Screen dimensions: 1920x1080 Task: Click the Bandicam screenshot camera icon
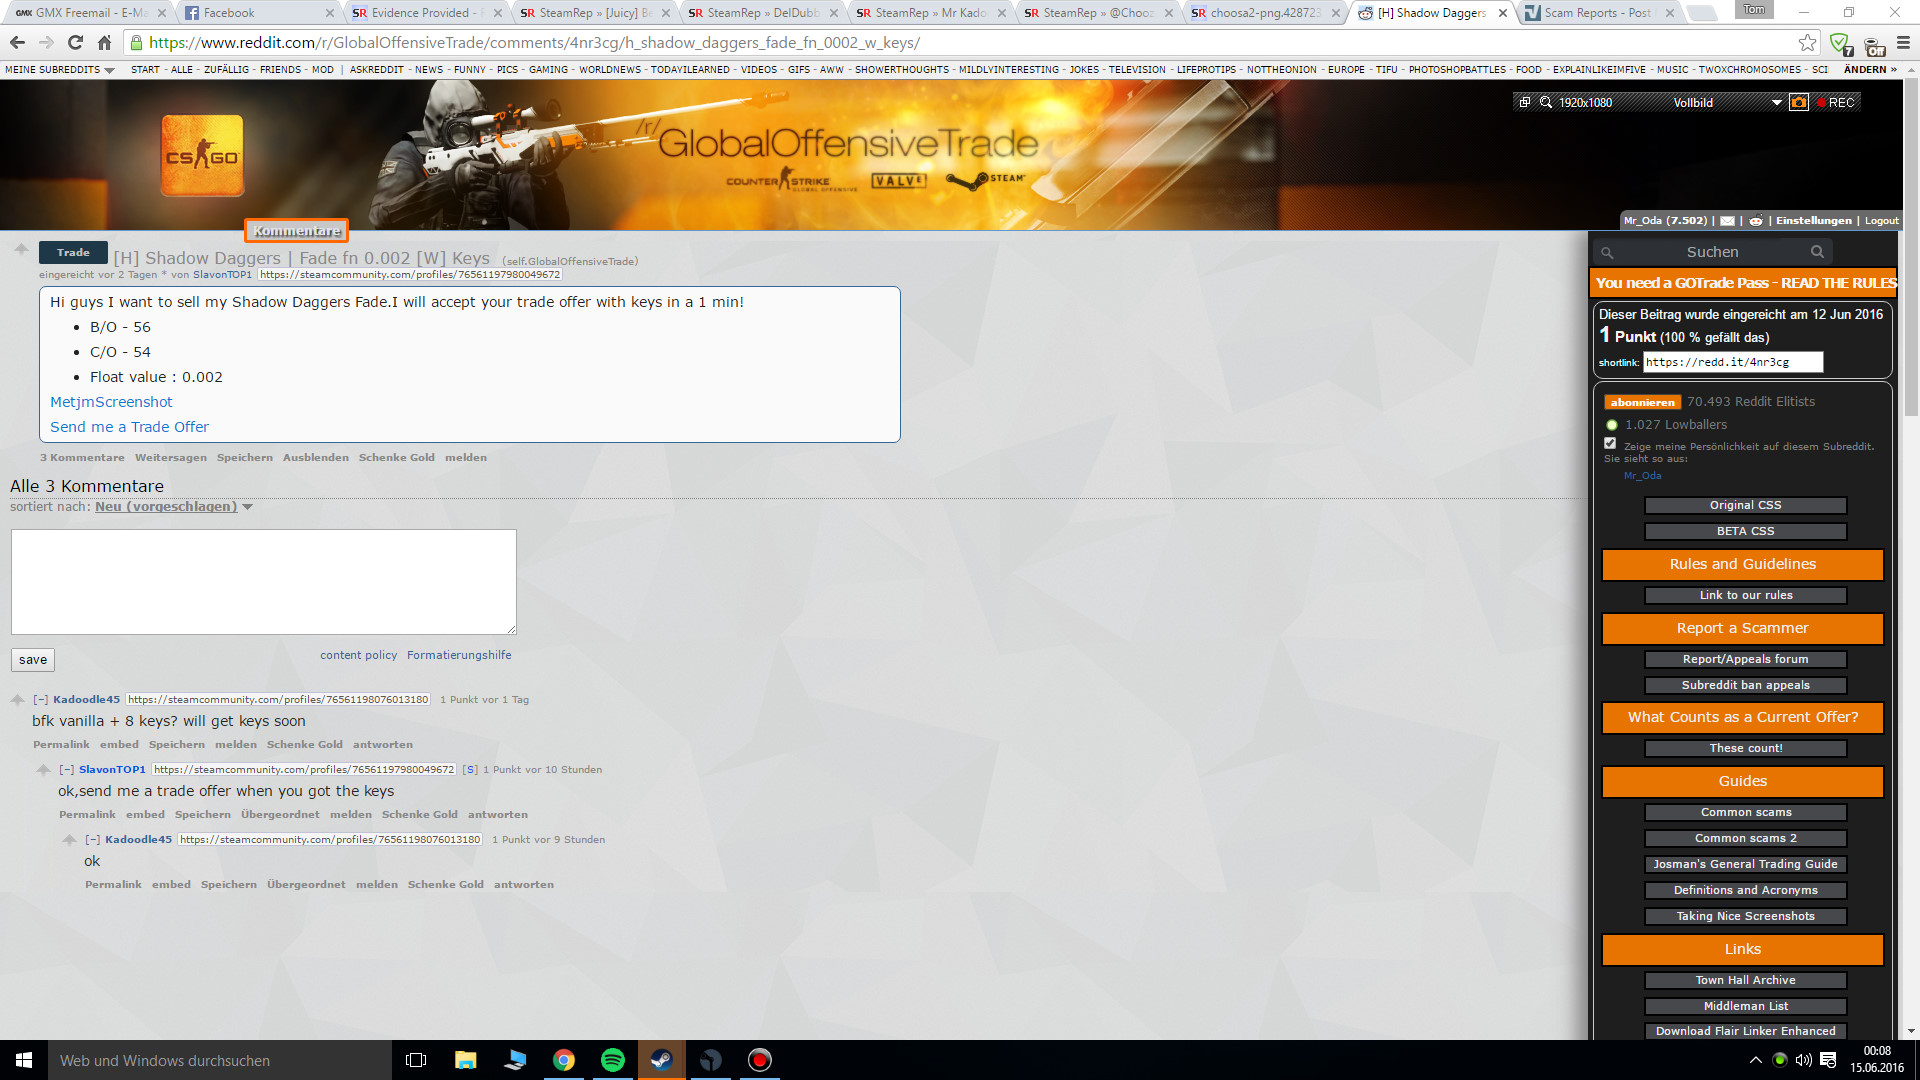[x=1798, y=102]
